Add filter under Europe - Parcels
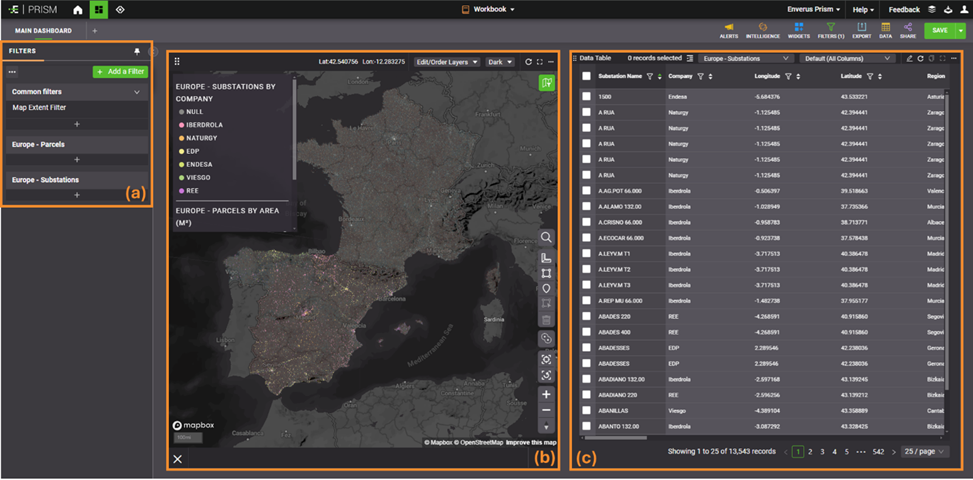 [x=77, y=159]
